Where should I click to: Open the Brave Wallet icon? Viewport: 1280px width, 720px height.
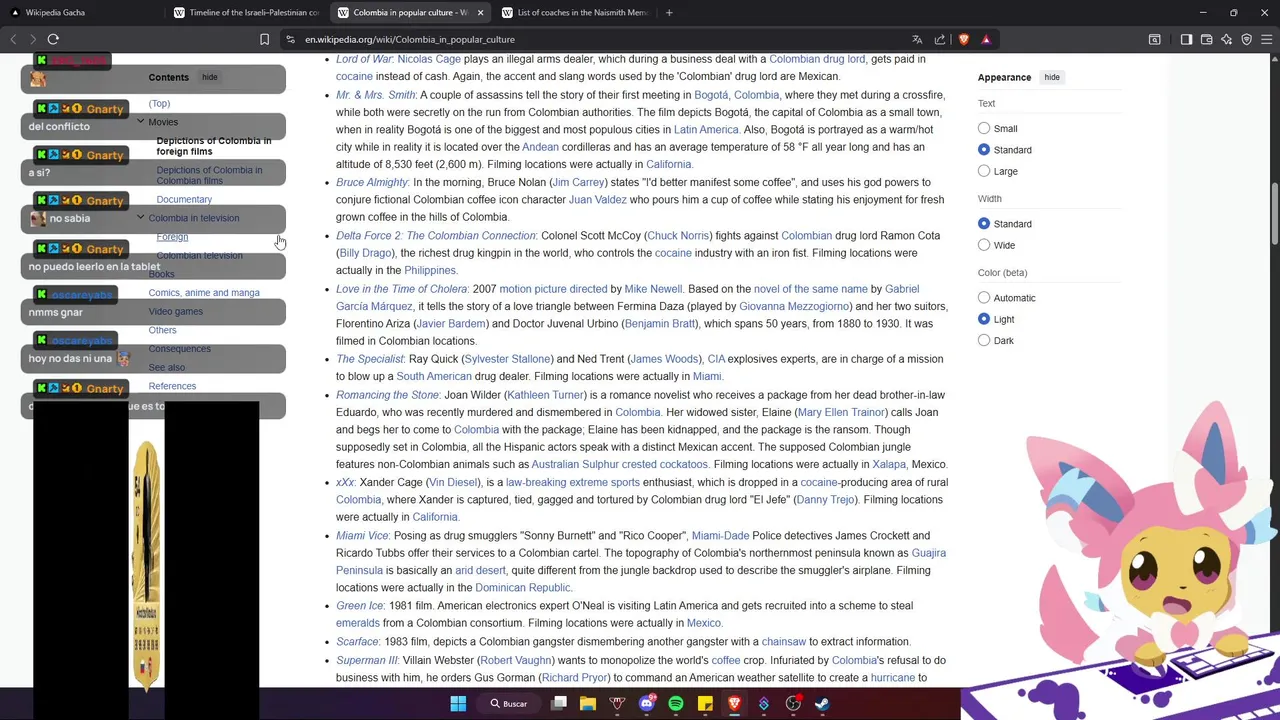click(x=1207, y=39)
